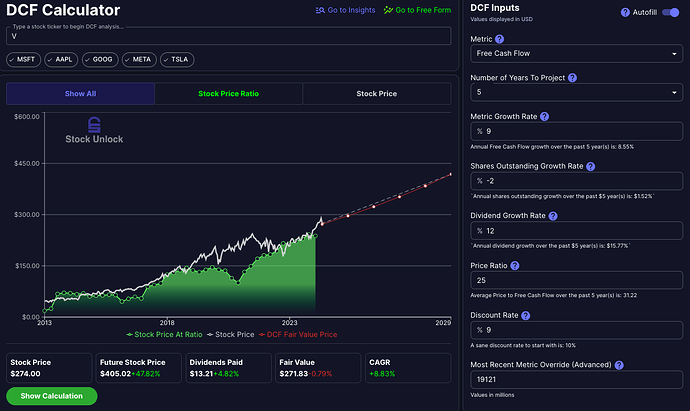The image size is (690, 411).
Task: Click 'A sane discount rate' hint text
Action: [523, 345]
